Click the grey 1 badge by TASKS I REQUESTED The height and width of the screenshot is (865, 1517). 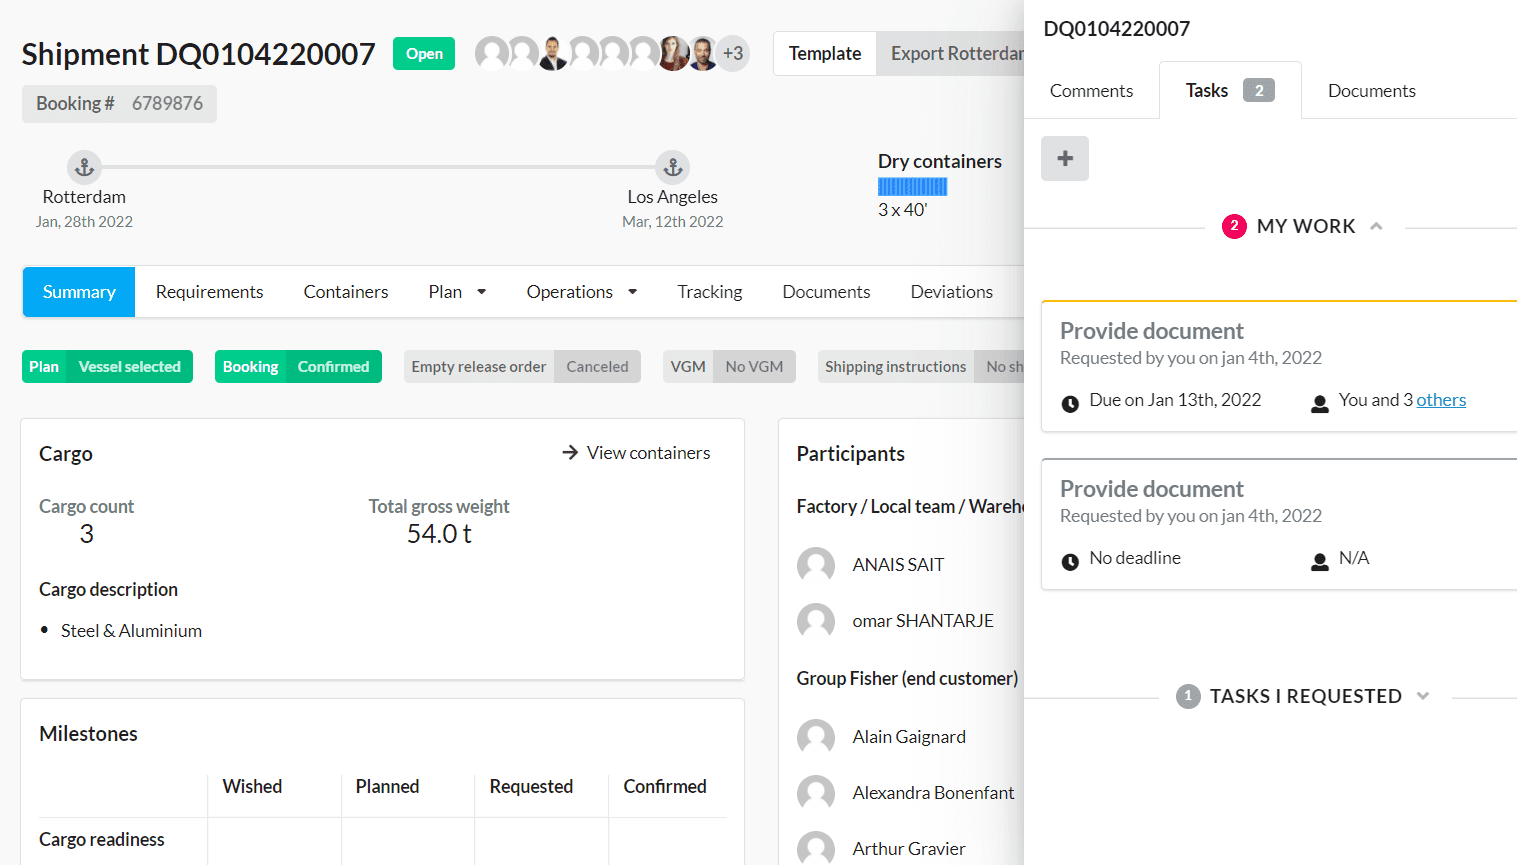click(1188, 696)
